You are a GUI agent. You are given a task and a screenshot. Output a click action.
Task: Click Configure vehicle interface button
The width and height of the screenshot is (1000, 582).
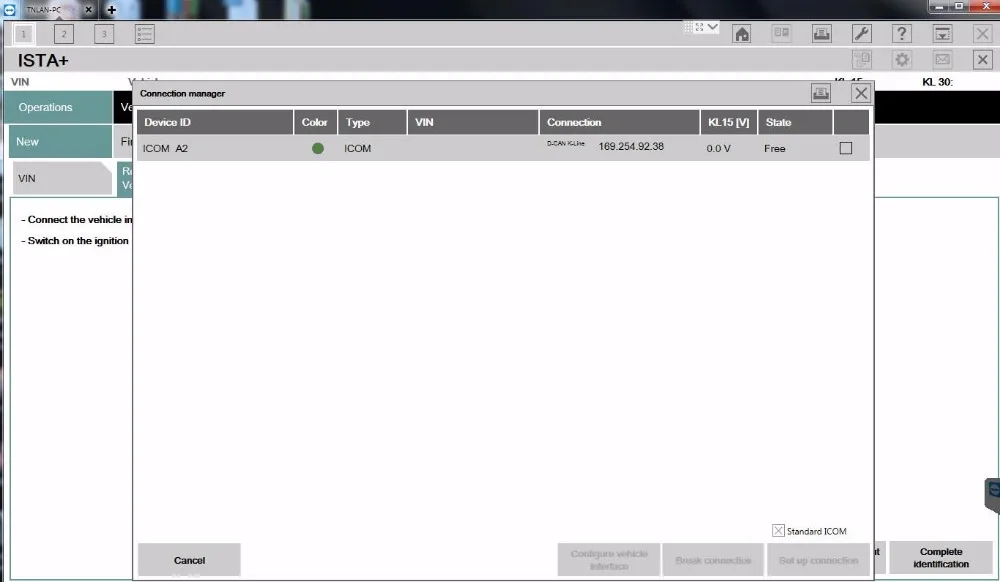point(609,560)
